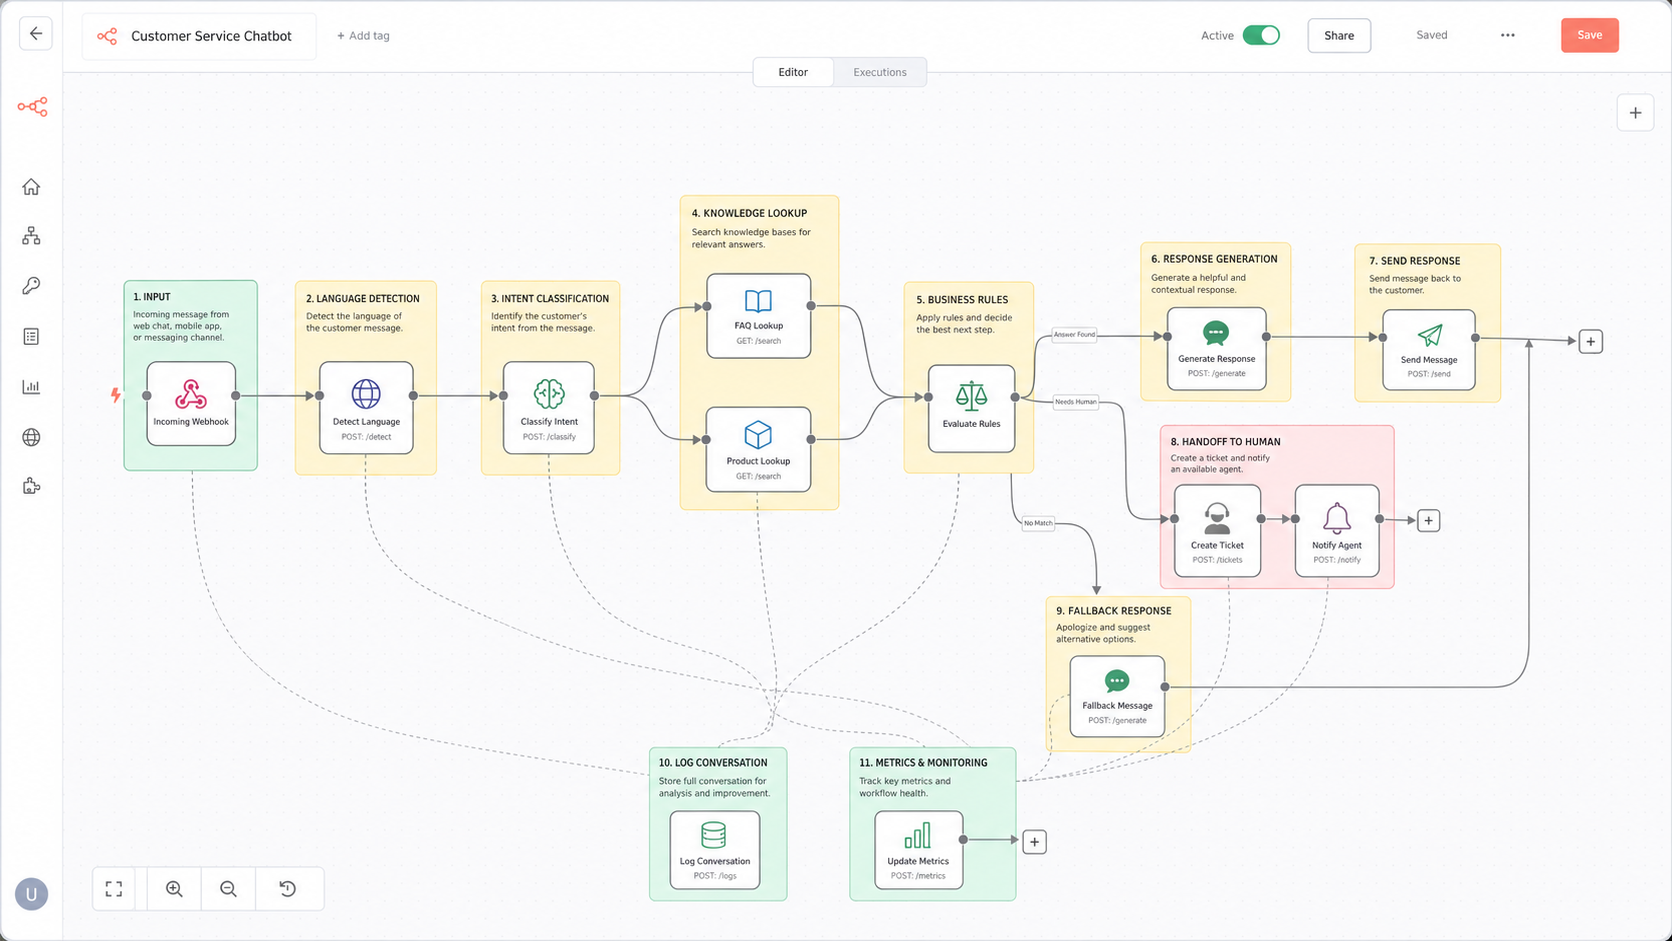Open the user avatar U
The height and width of the screenshot is (941, 1672).
(x=31, y=894)
